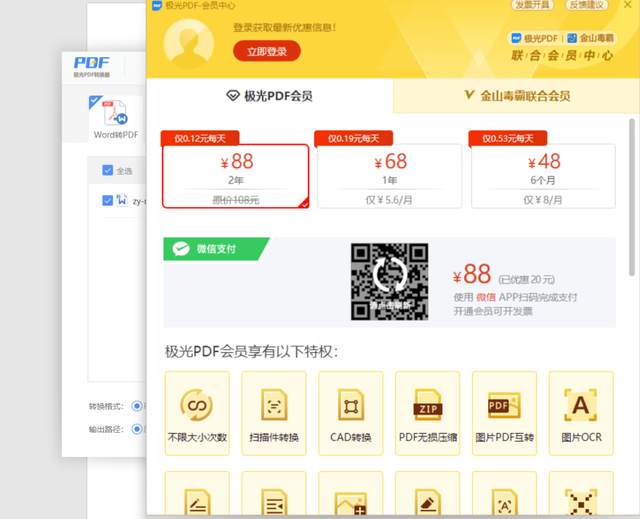Image resolution: width=640 pixels, height=519 pixels.
Task: Click the 微信支付 payment label
Action: 216,248
